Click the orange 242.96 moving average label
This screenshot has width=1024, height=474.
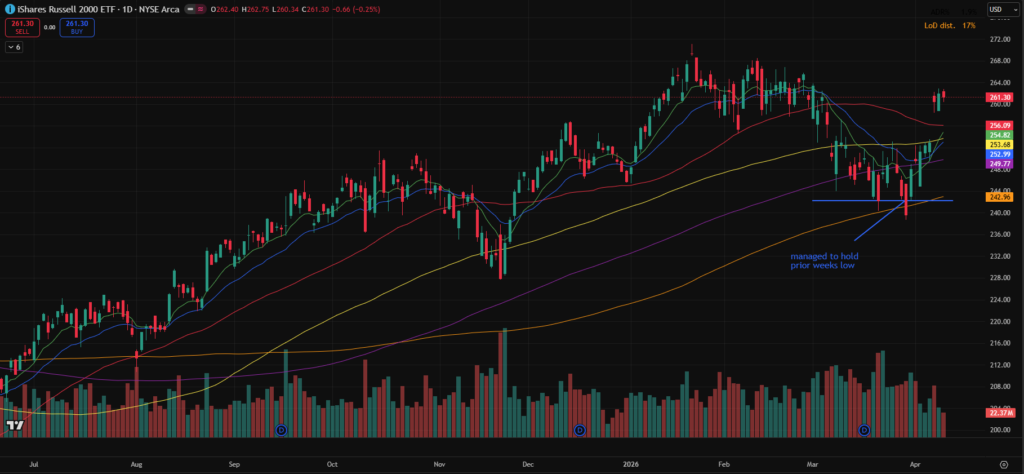(1000, 197)
